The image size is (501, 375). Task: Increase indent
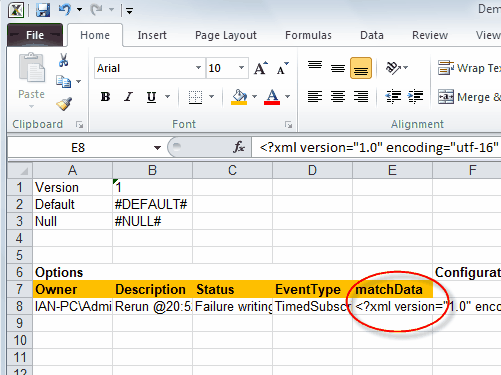[415, 97]
